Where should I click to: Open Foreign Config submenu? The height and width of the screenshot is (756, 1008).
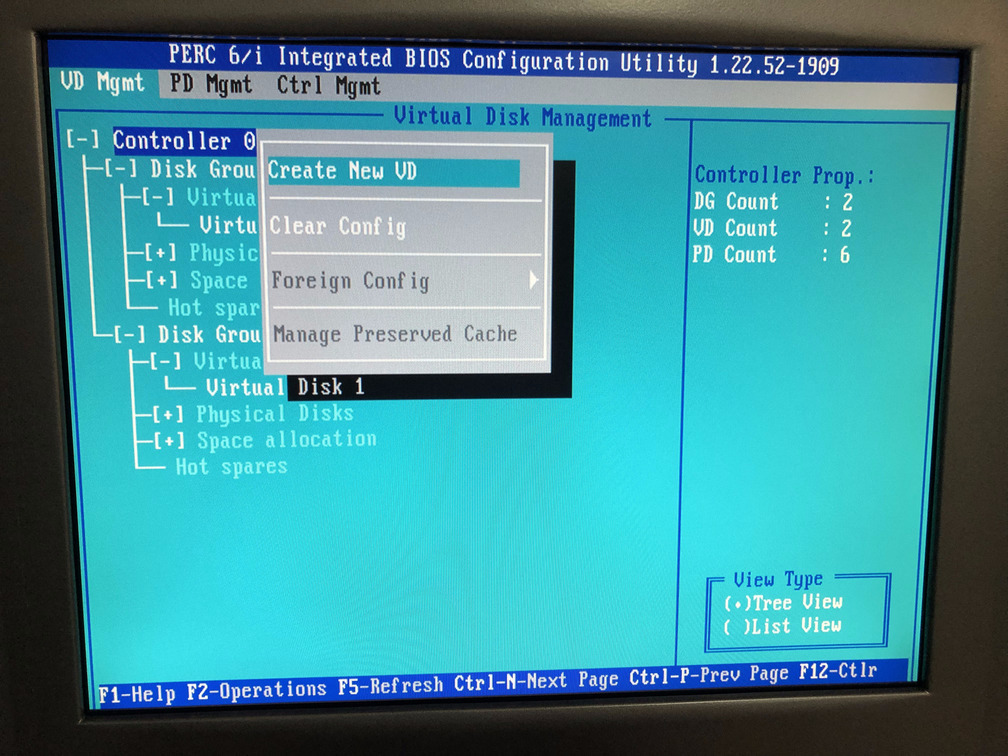click(x=405, y=280)
